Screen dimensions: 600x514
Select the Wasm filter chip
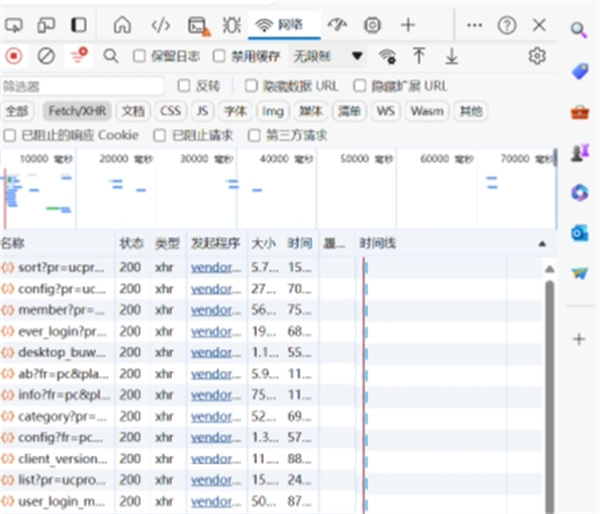point(427,111)
